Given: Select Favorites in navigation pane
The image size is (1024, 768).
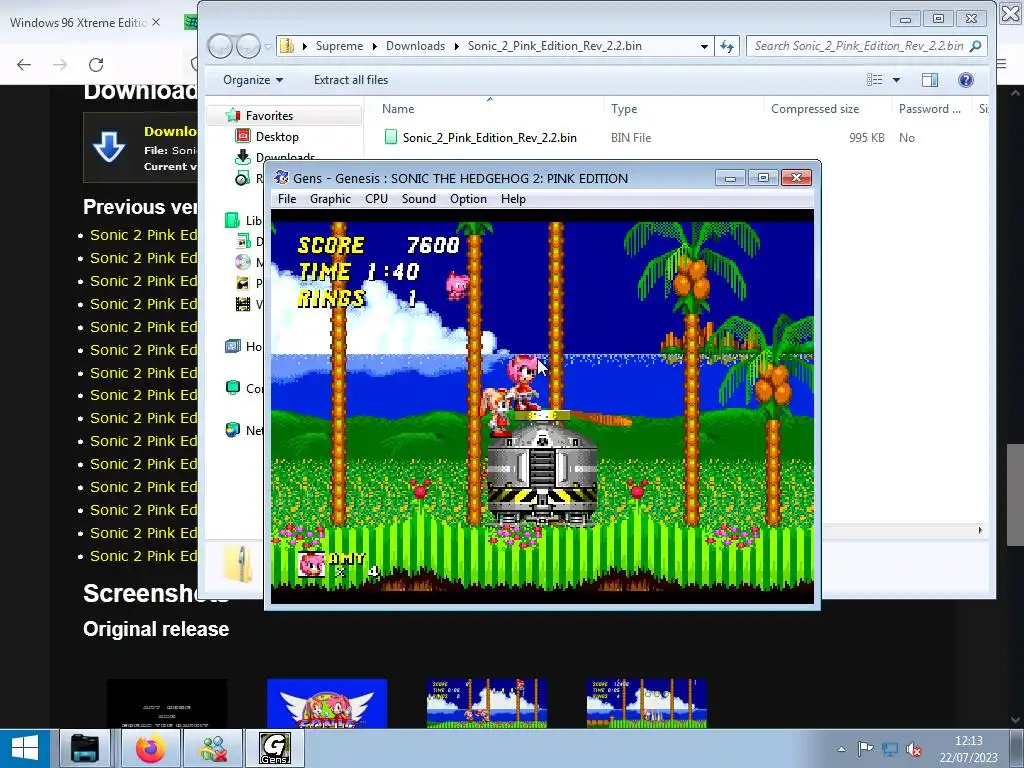Looking at the screenshot, I should pyautogui.click(x=269, y=116).
